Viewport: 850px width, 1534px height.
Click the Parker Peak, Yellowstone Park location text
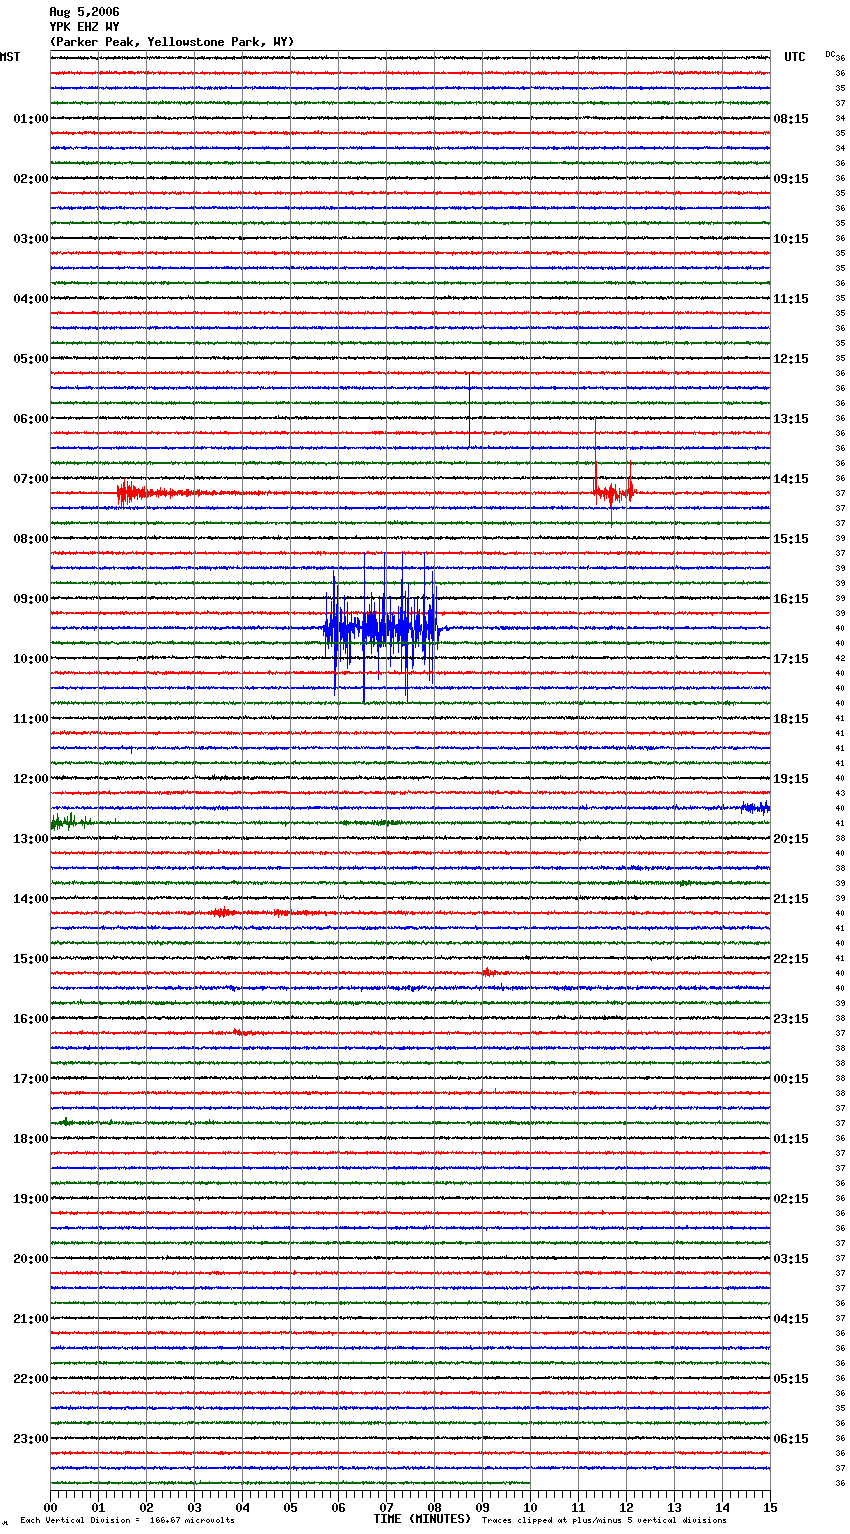coord(172,42)
